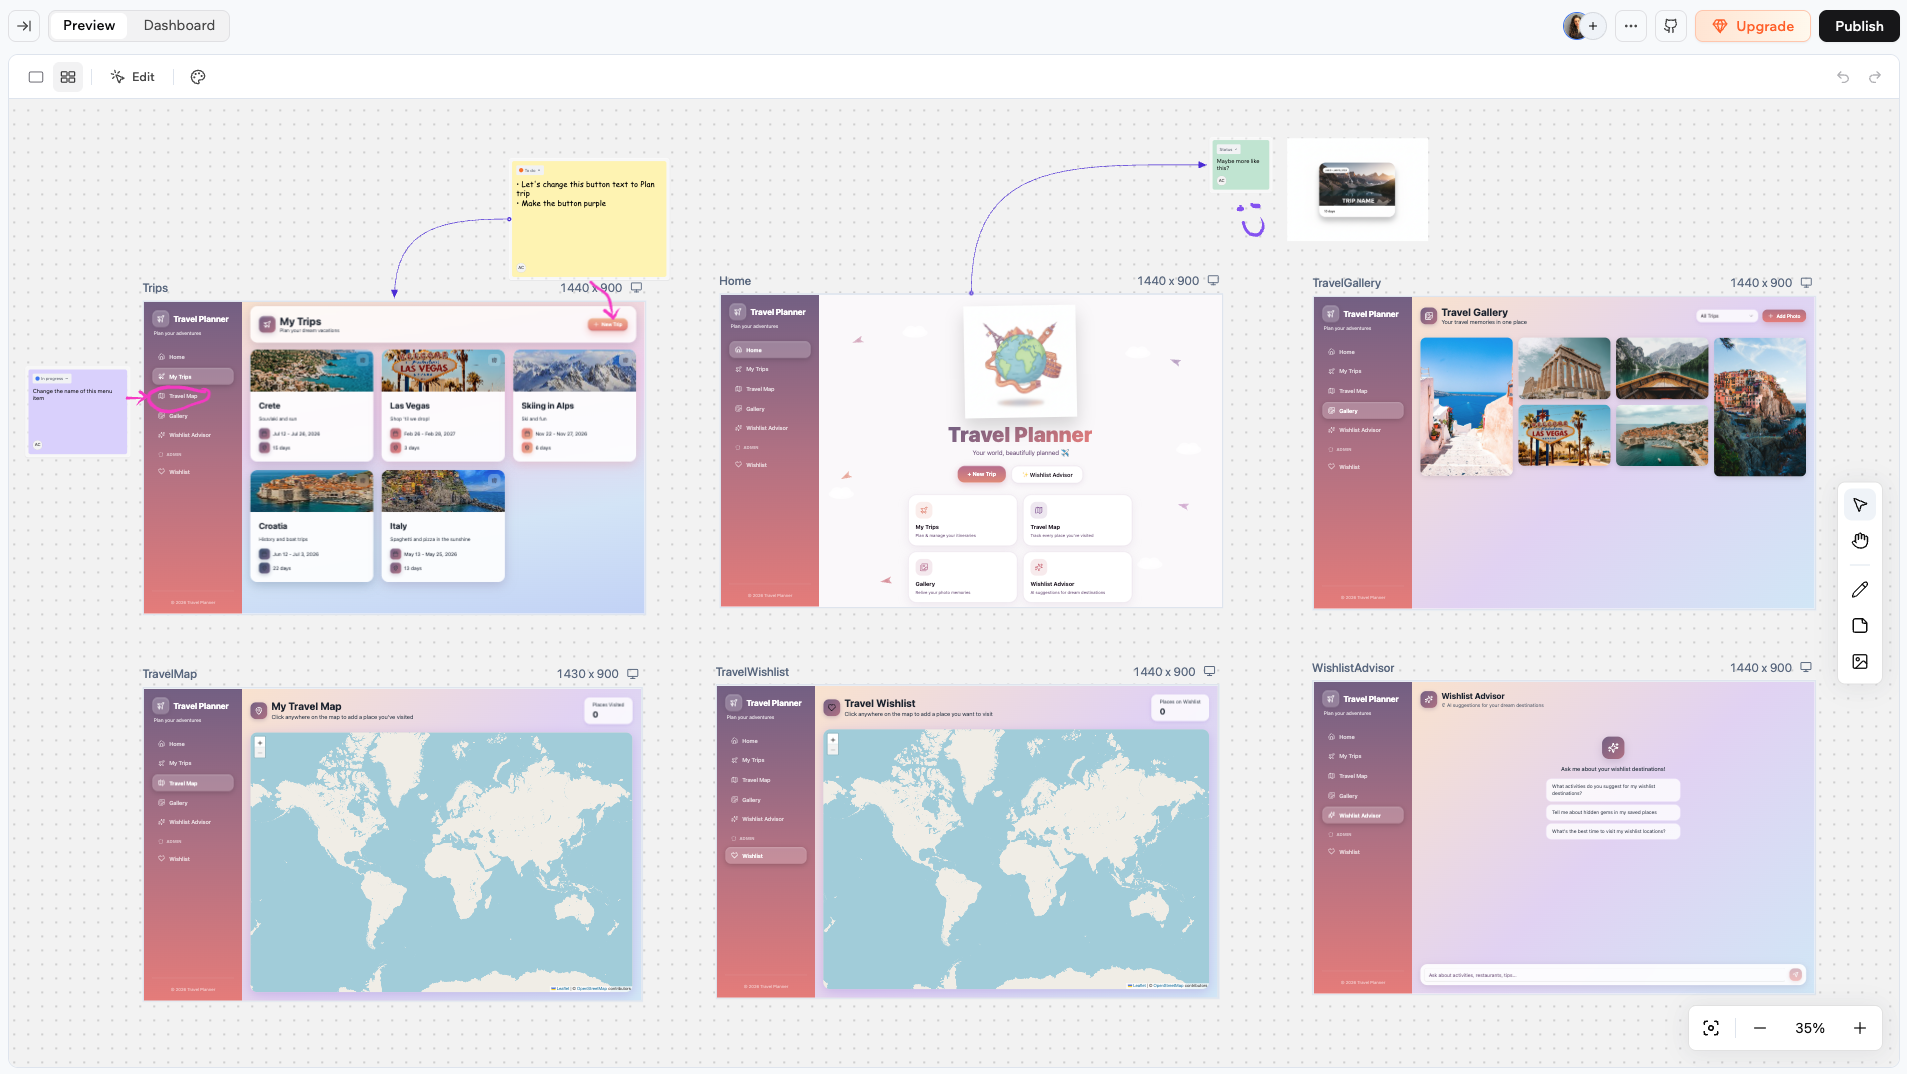Viewport: 1907px width, 1074px height.
Task: Click the My Trips card in Home frame
Action: tap(962, 520)
